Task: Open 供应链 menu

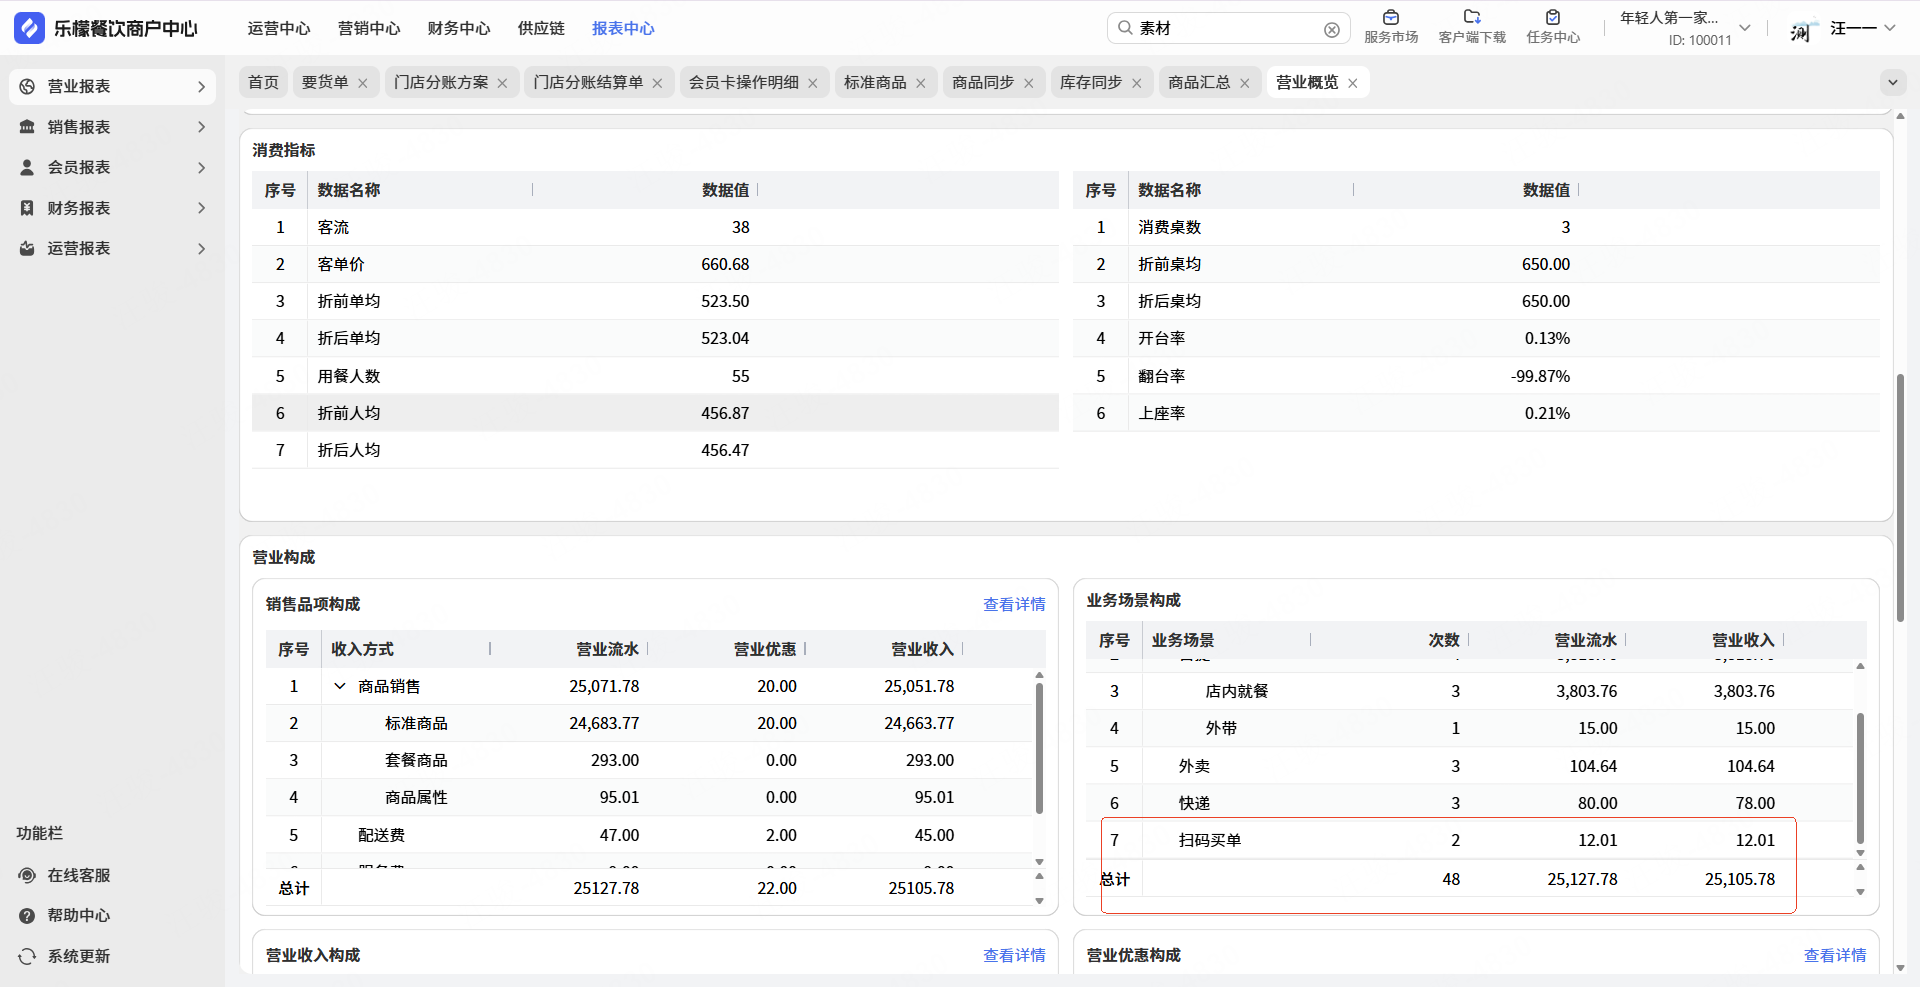Action: point(541,28)
